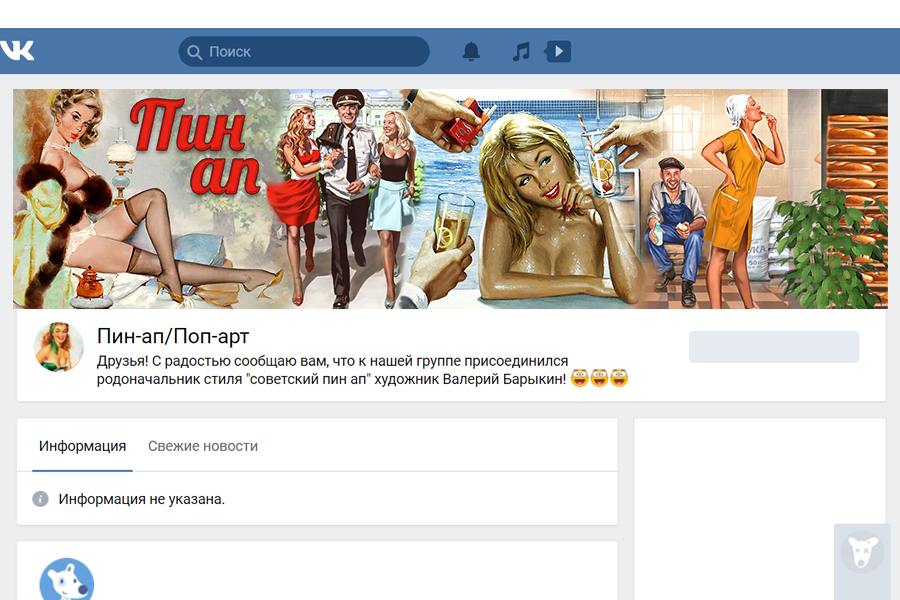Open the music note icon

[521, 52]
